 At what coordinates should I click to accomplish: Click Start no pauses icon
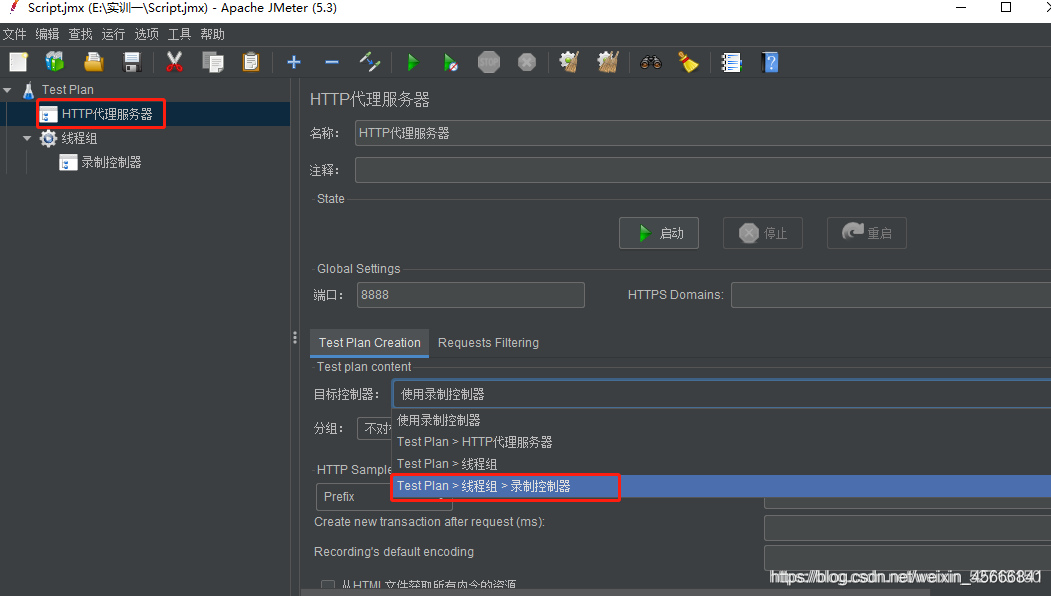[x=450, y=62]
